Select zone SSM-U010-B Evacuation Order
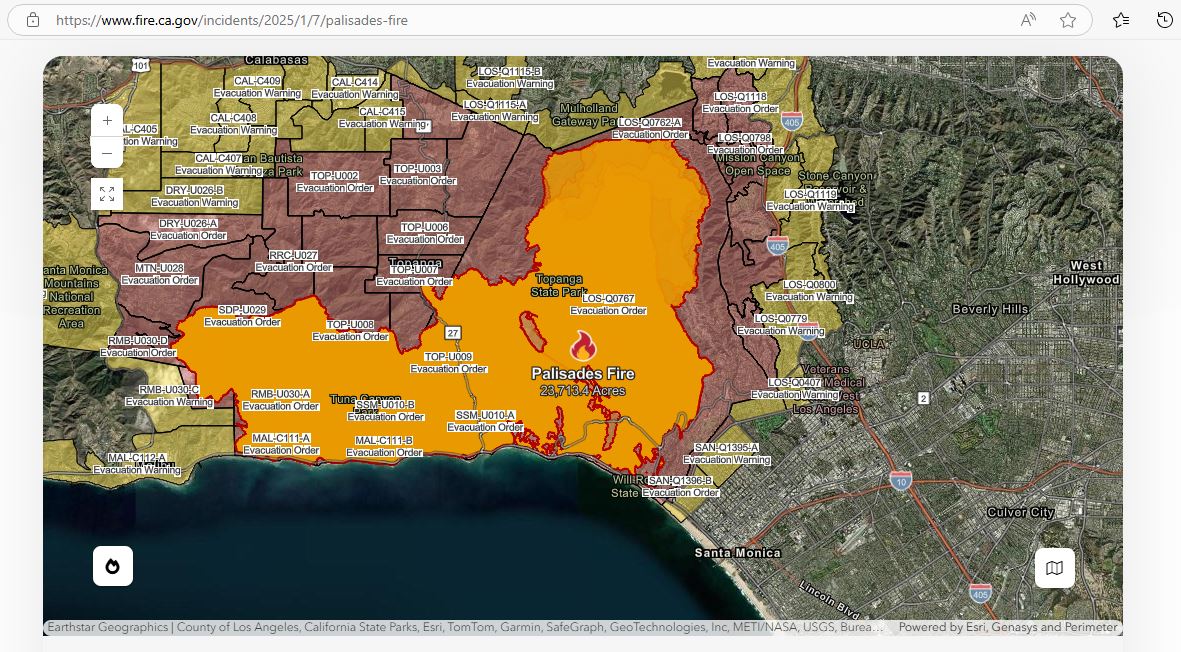The width and height of the screenshot is (1181, 652). tap(386, 410)
